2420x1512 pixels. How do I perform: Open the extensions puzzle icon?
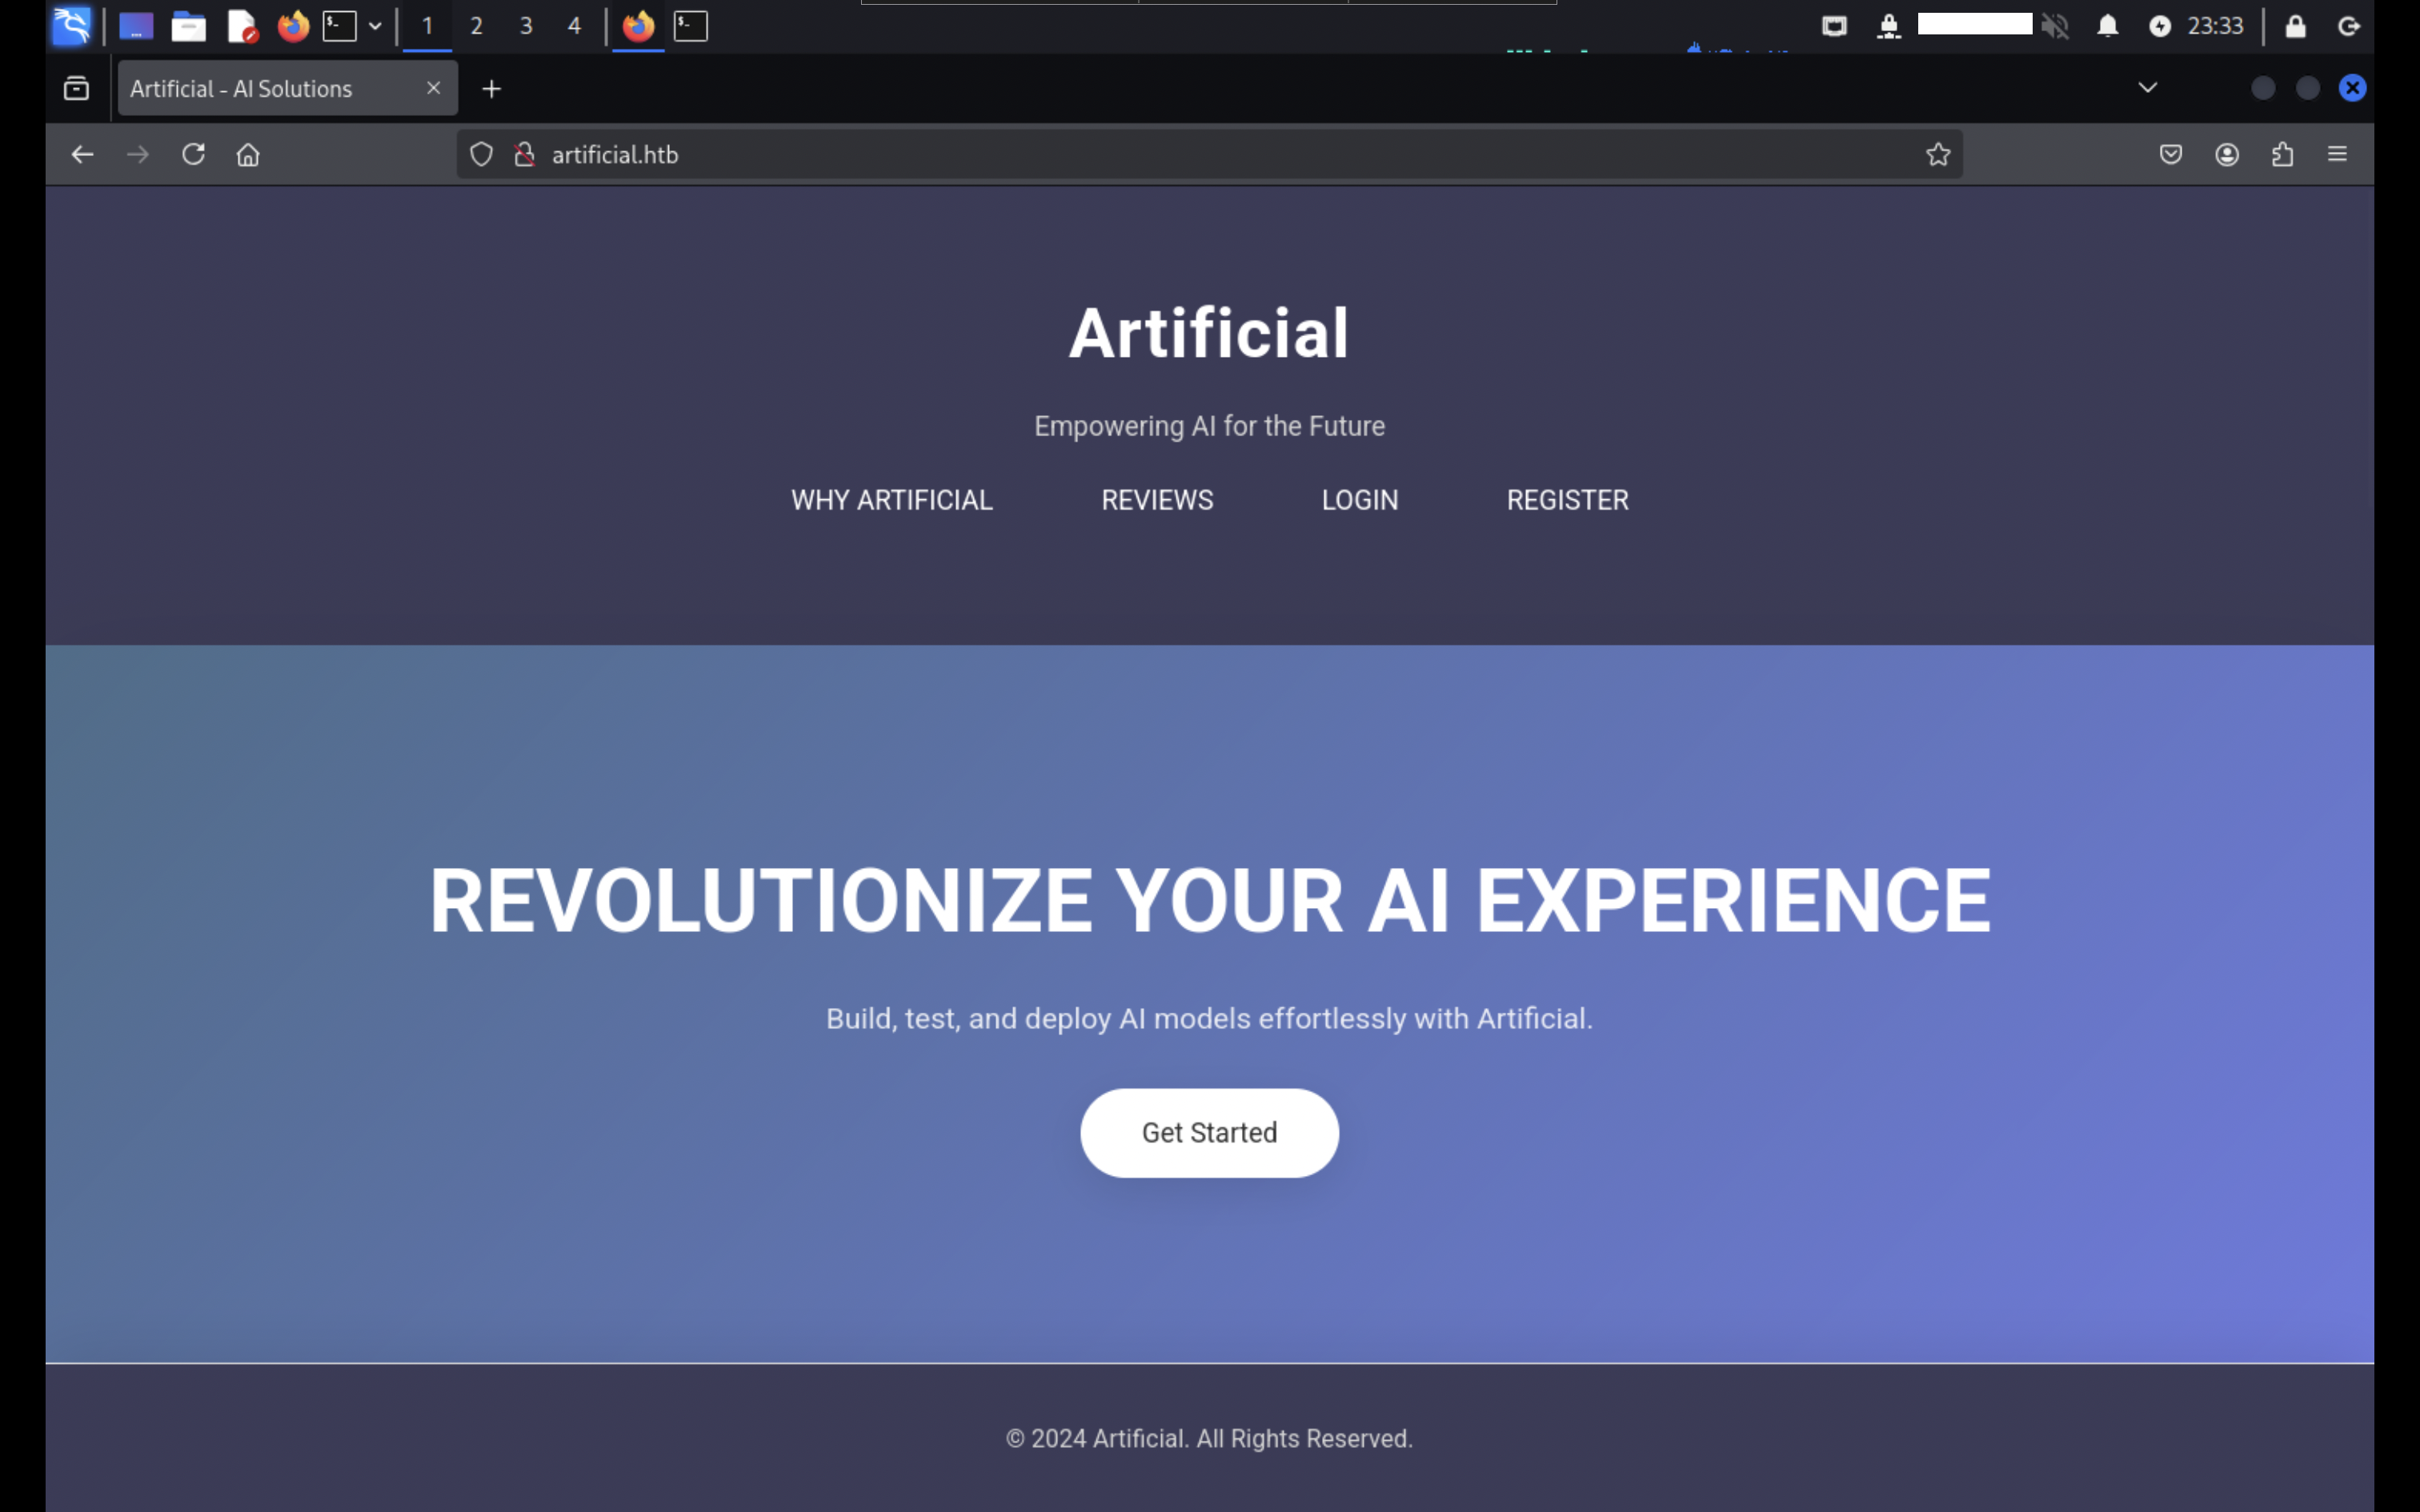(2282, 154)
